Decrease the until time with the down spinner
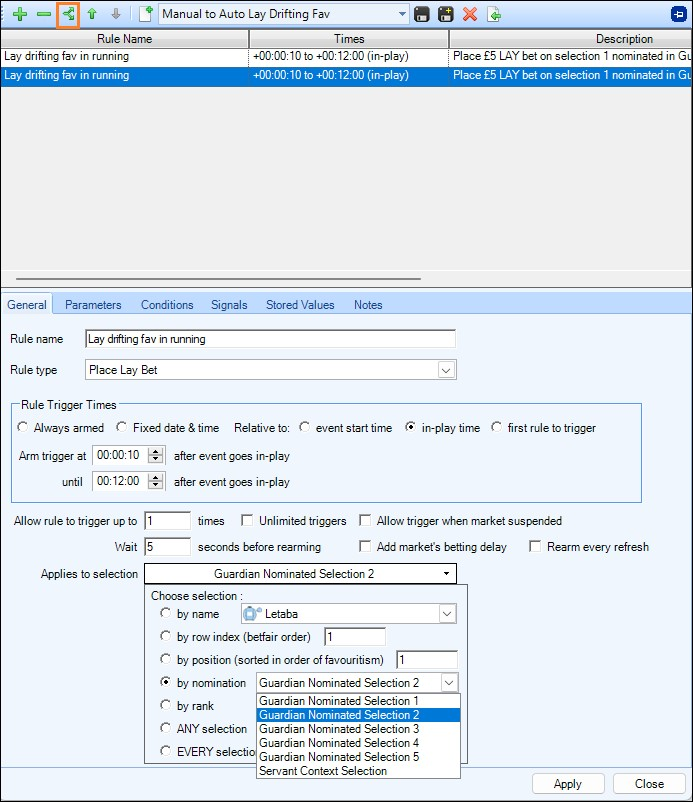Viewport: 693px width, 802px height. coord(155,485)
